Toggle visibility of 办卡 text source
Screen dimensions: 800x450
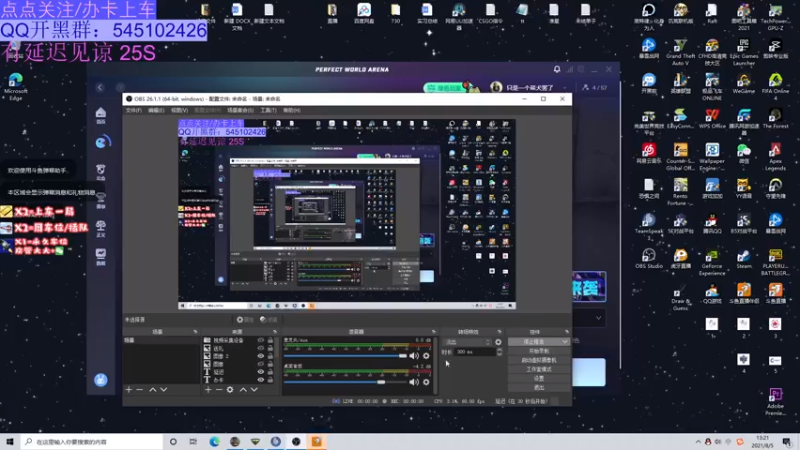click(261, 380)
